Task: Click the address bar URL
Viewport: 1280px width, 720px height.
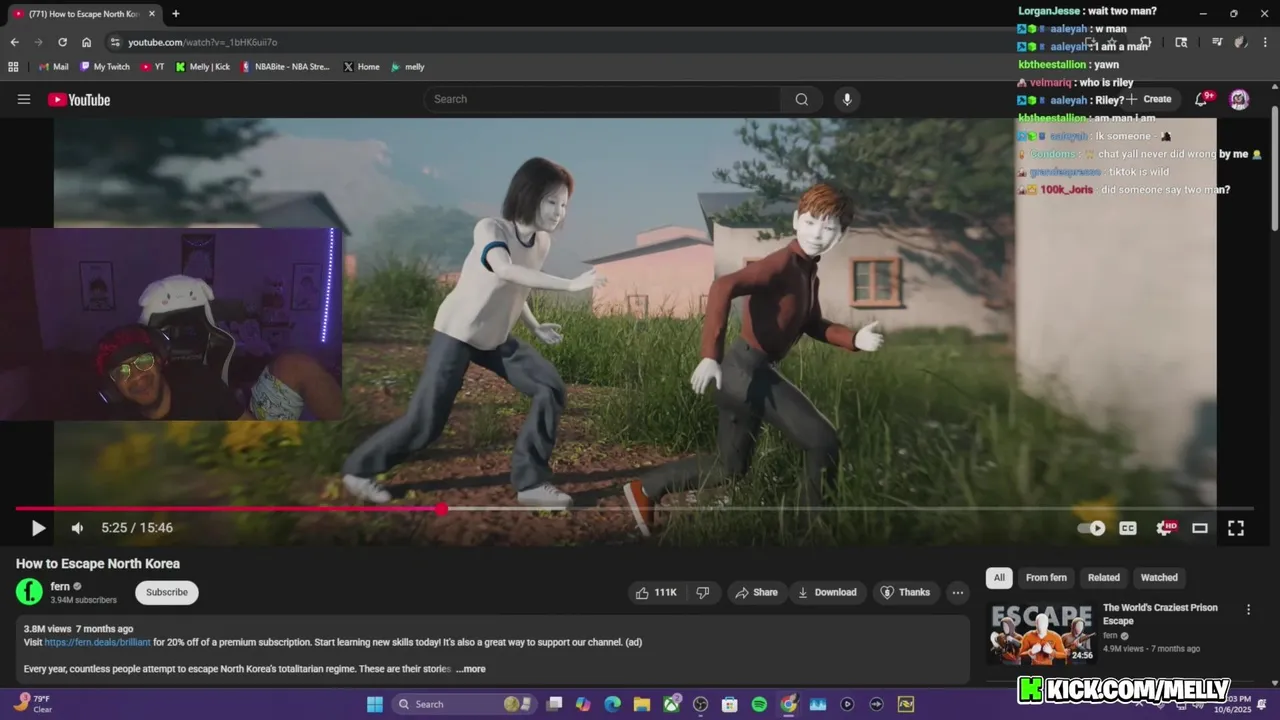Action: (x=202, y=42)
